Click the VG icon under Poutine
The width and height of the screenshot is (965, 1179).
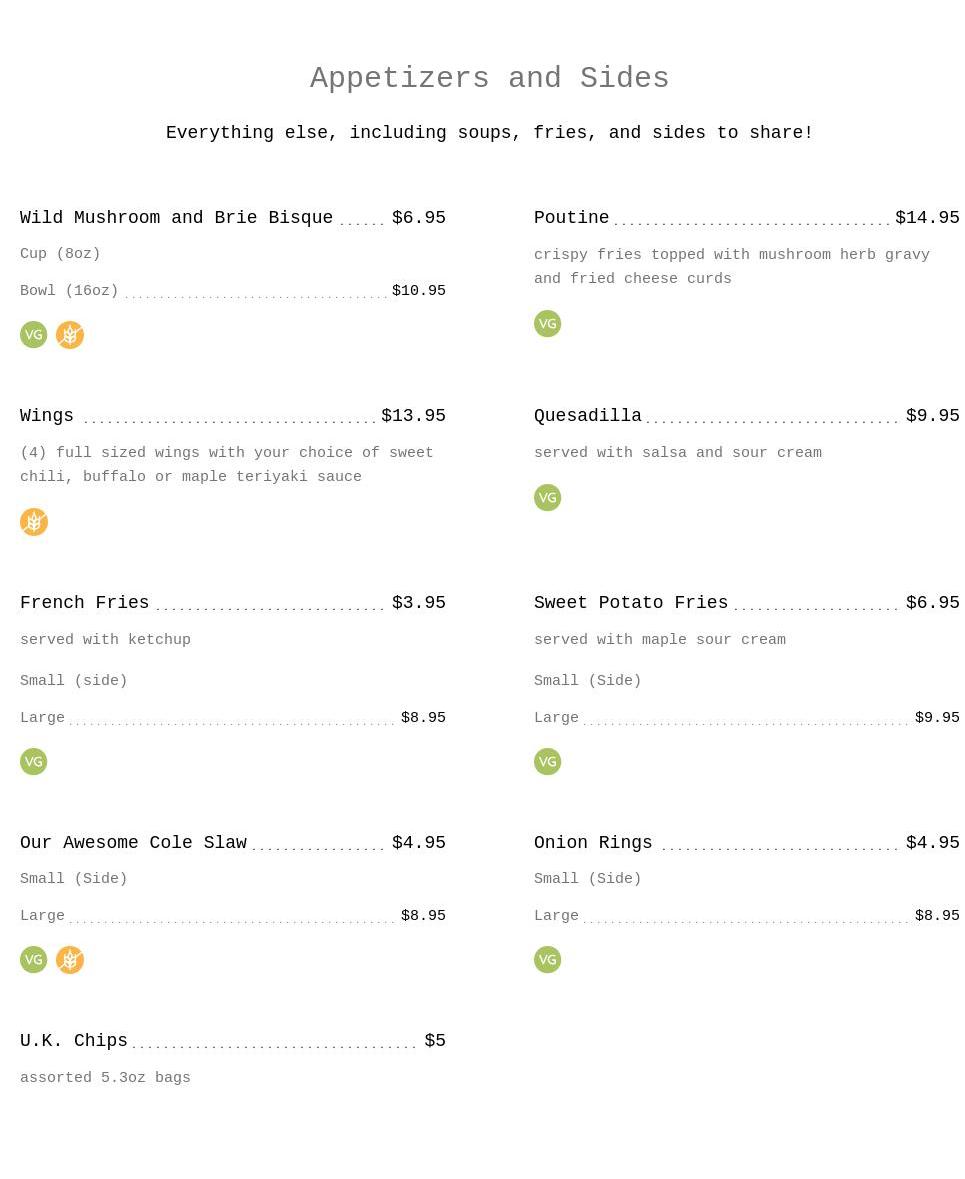pyautogui.click(x=548, y=323)
